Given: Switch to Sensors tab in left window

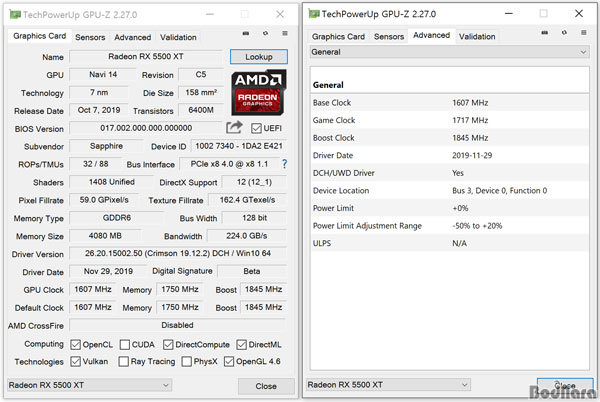Looking at the screenshot, I should (90, 37).
